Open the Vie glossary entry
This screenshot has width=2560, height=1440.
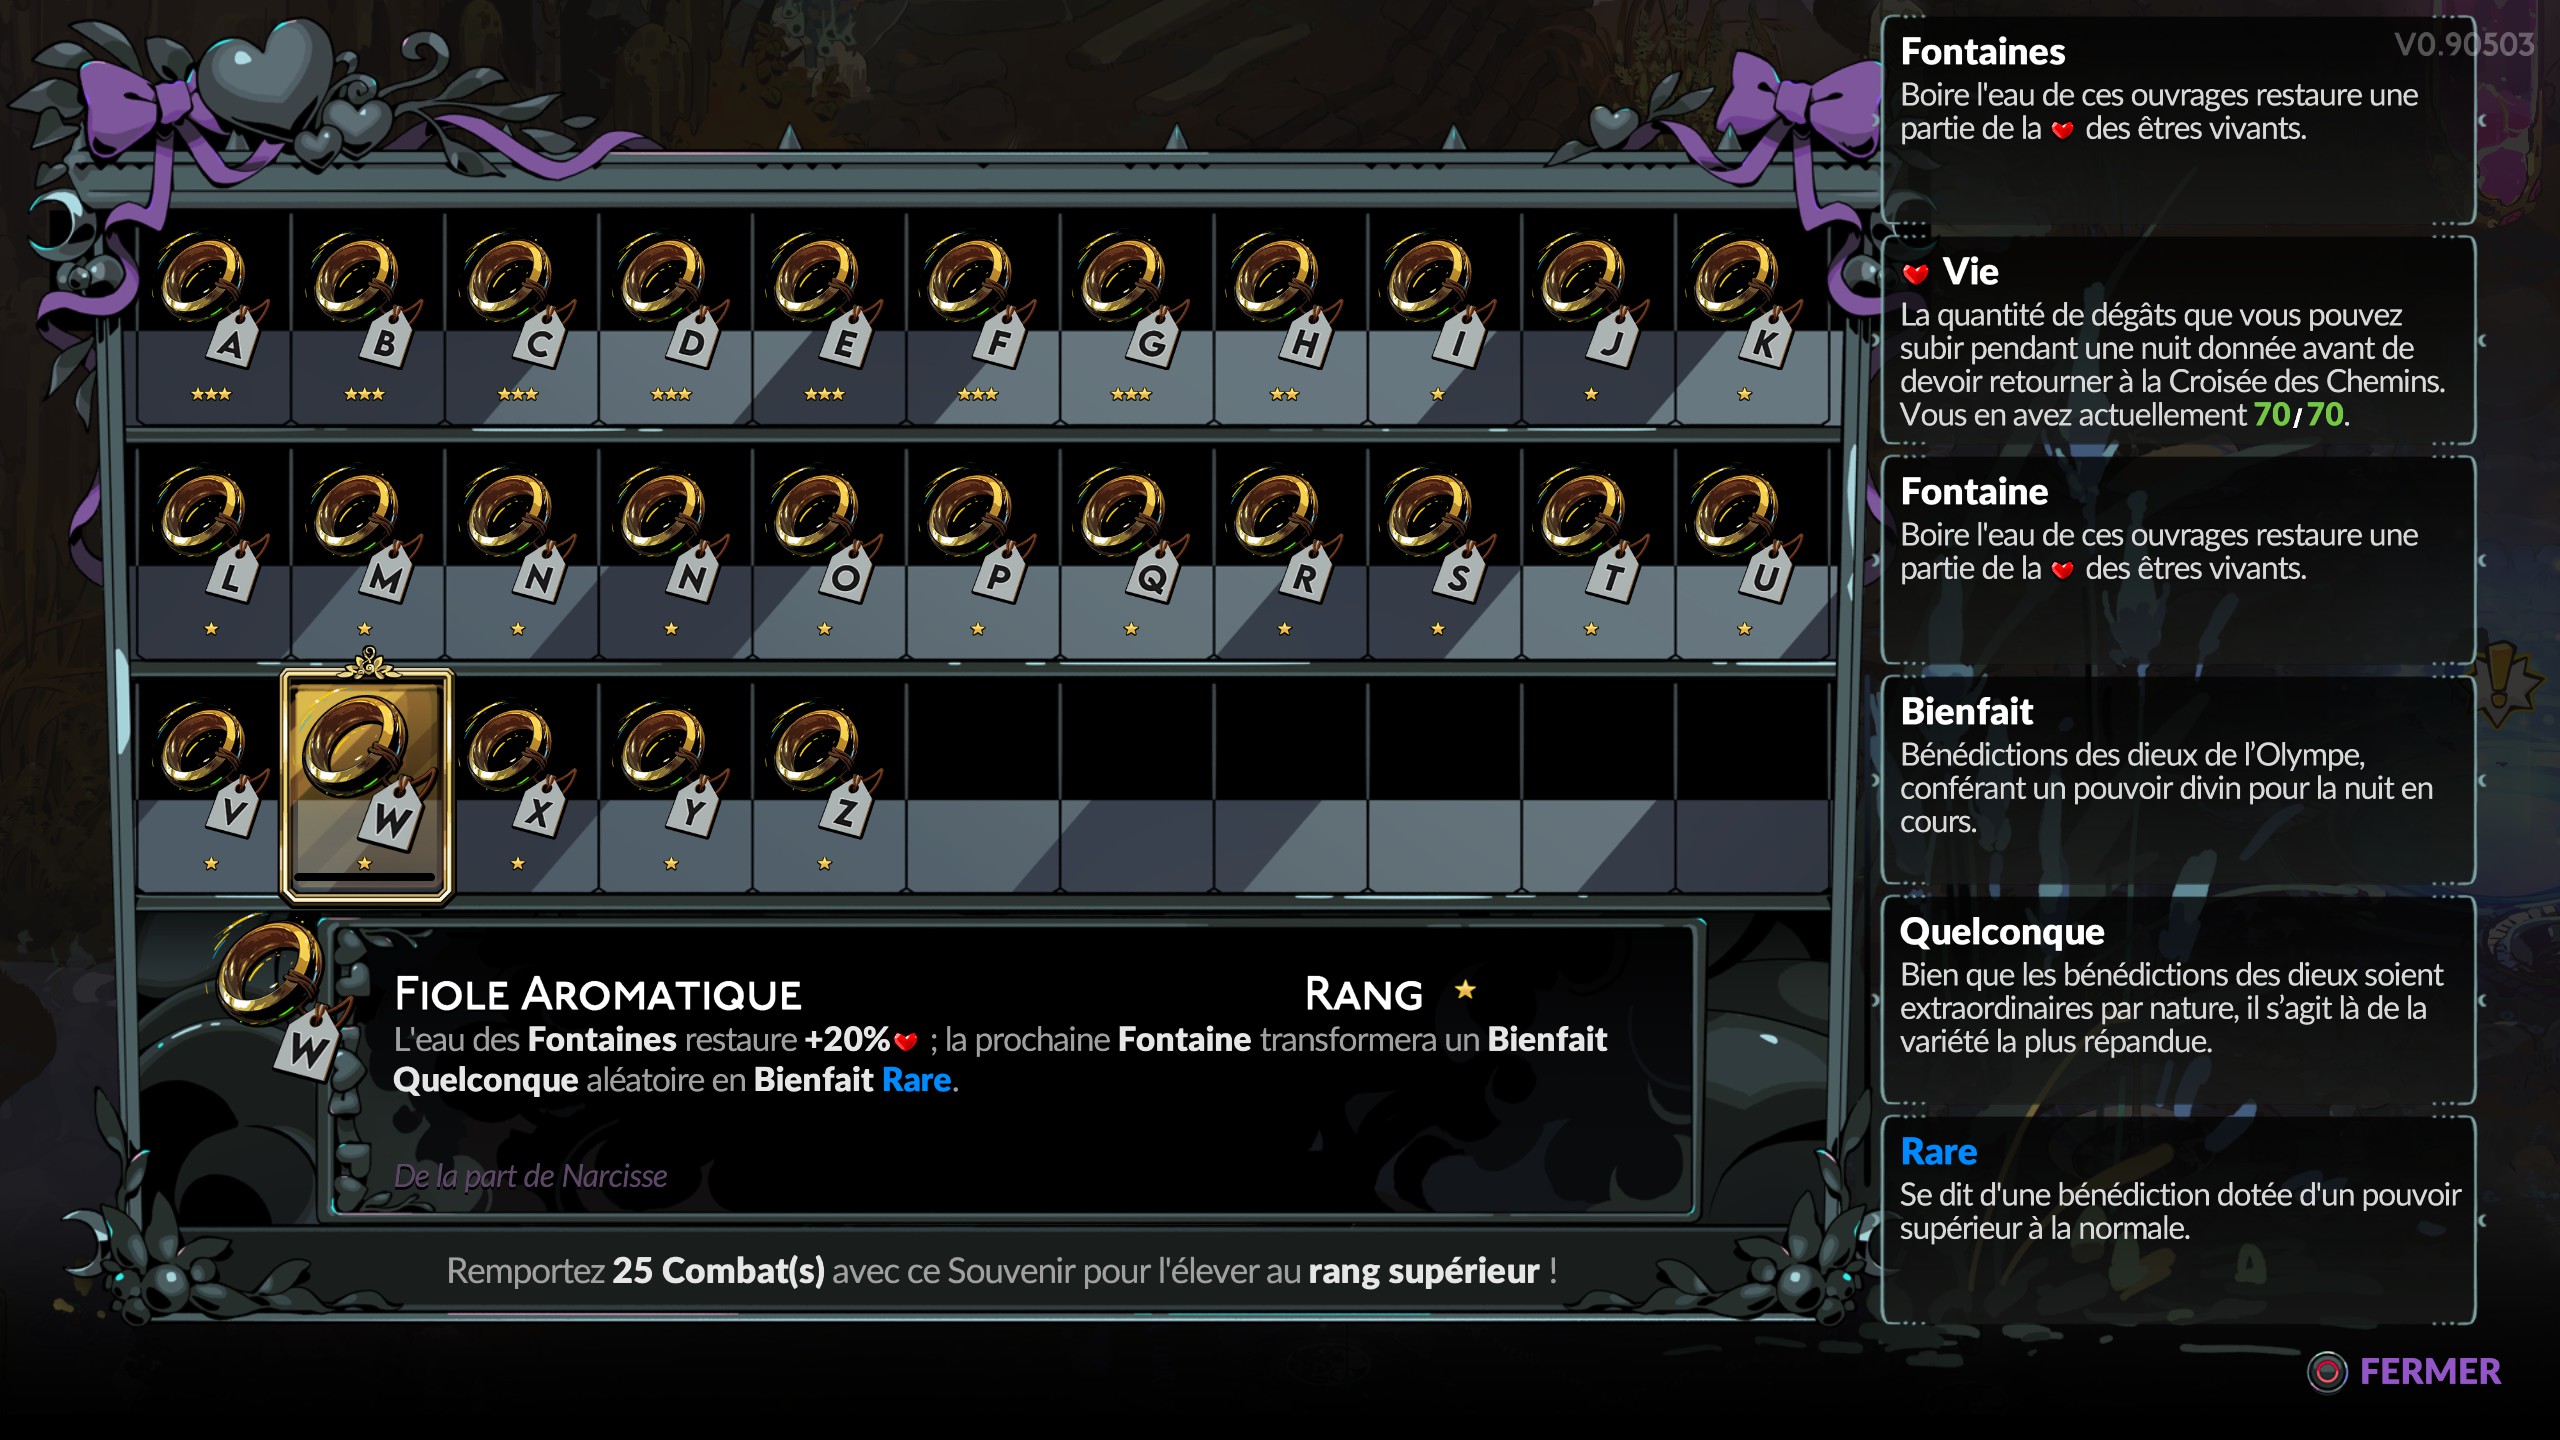click(2178, 341)
